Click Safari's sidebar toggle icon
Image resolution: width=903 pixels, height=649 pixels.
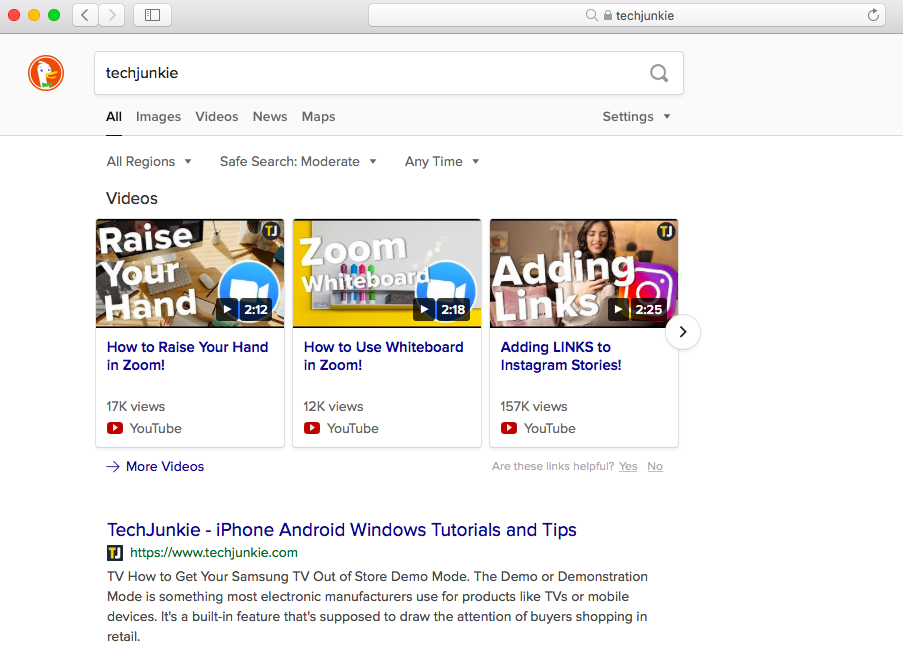coord(151,15)
